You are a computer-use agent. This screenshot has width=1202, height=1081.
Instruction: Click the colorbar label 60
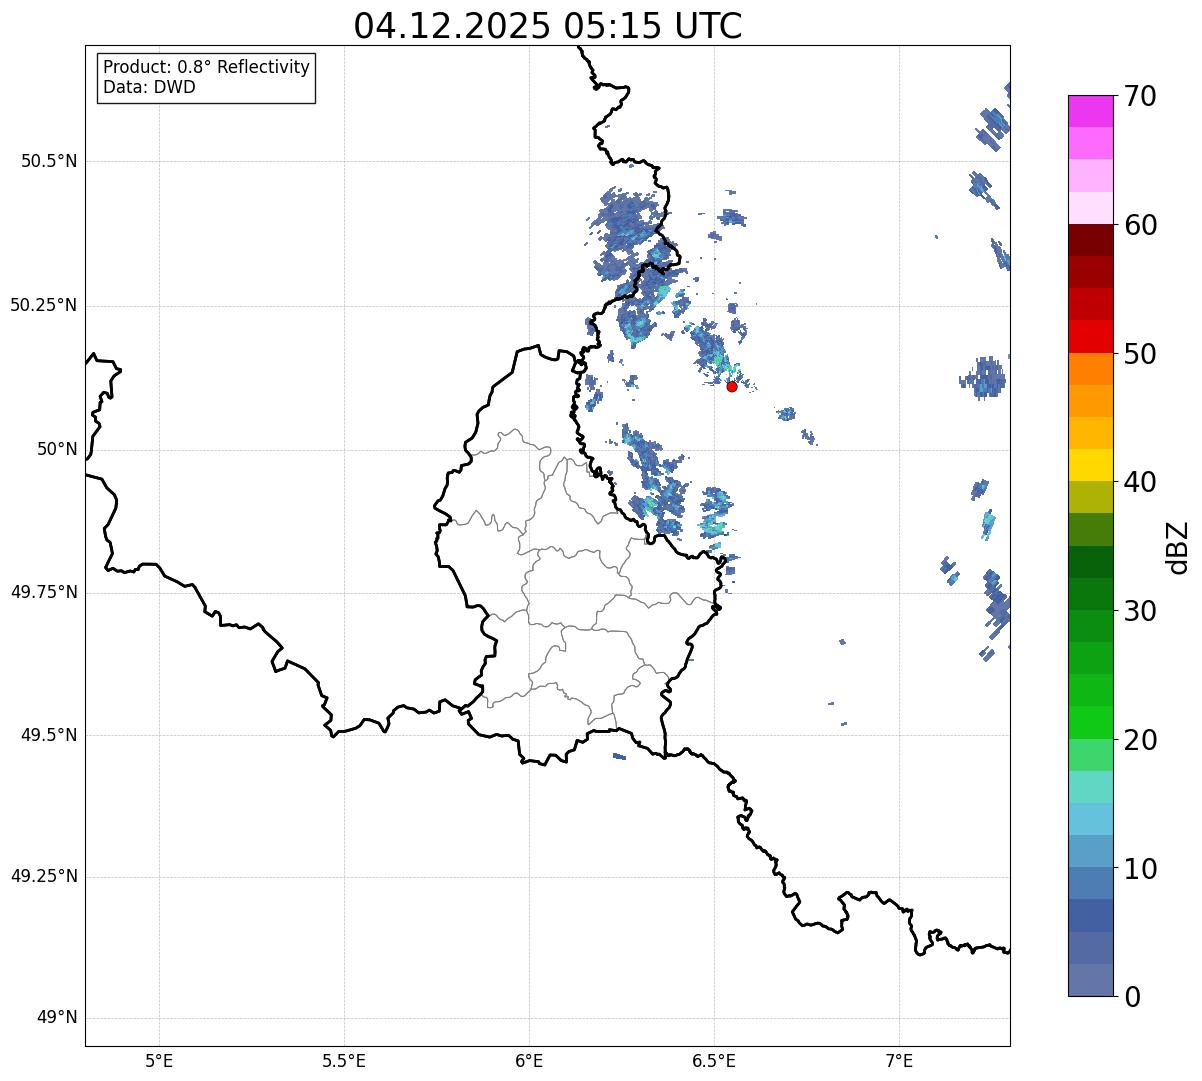tap(1140, 225)
